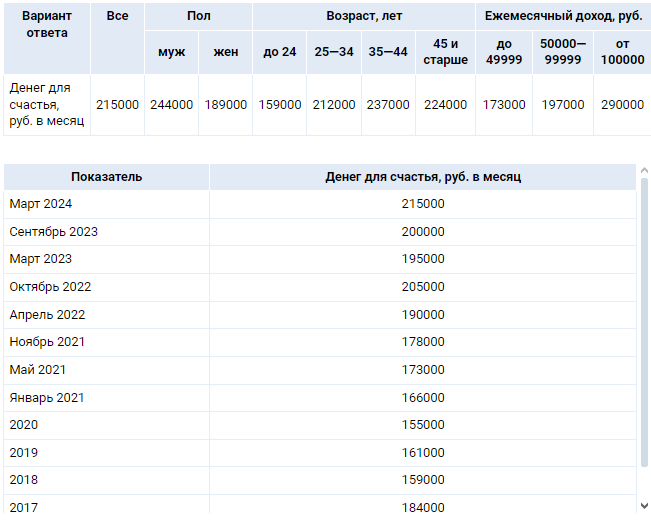Viewport: 651px width, 529px height.
Task: Click the "Пол" group header
Action: [198, 17]
